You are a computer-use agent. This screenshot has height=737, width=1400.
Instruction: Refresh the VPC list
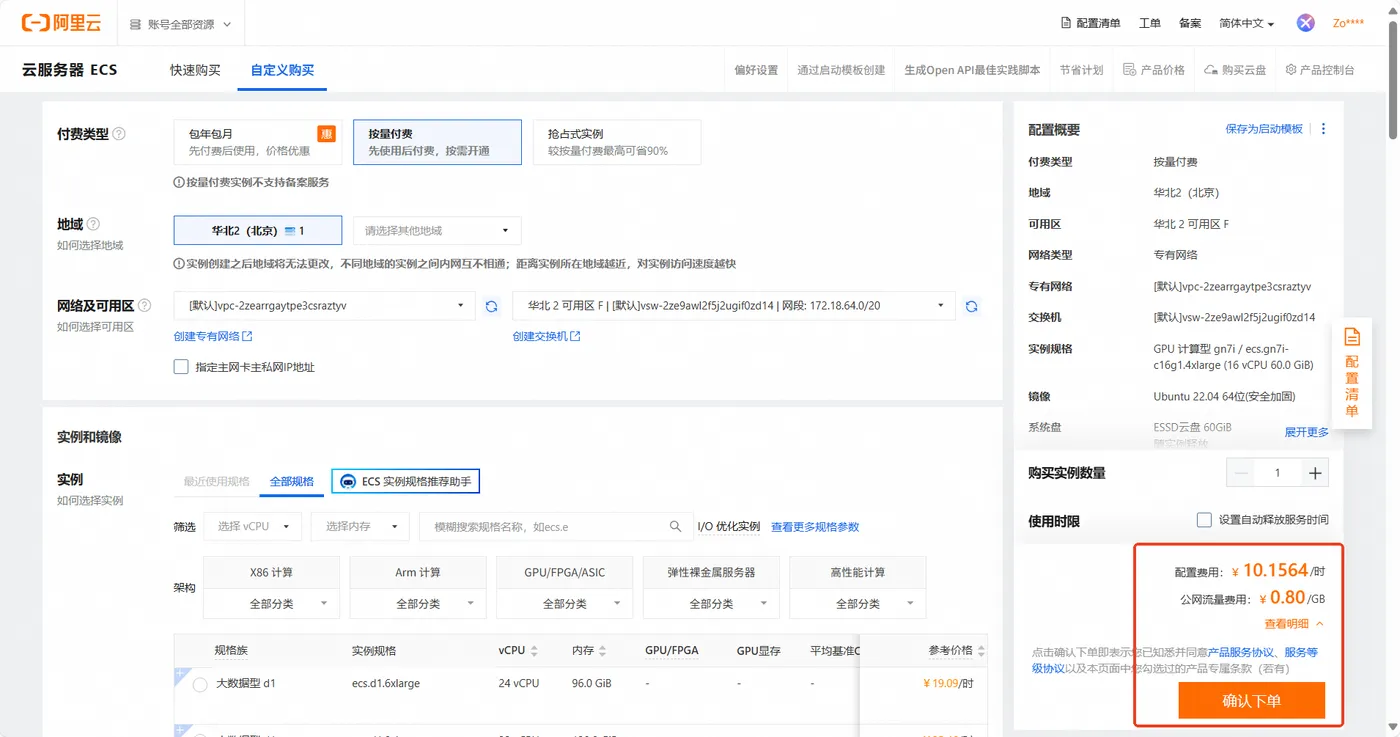click(491, 306)
